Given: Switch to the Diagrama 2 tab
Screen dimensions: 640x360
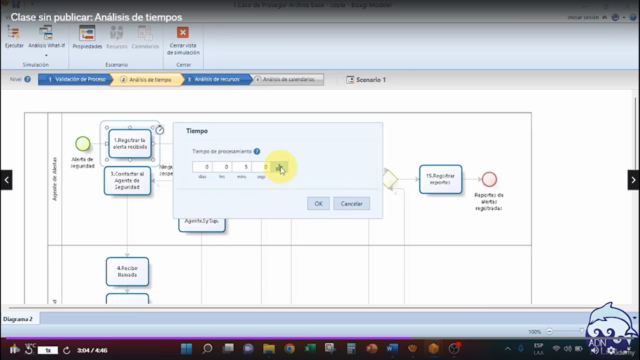Looking at the screenshot, I should [18, 319].
